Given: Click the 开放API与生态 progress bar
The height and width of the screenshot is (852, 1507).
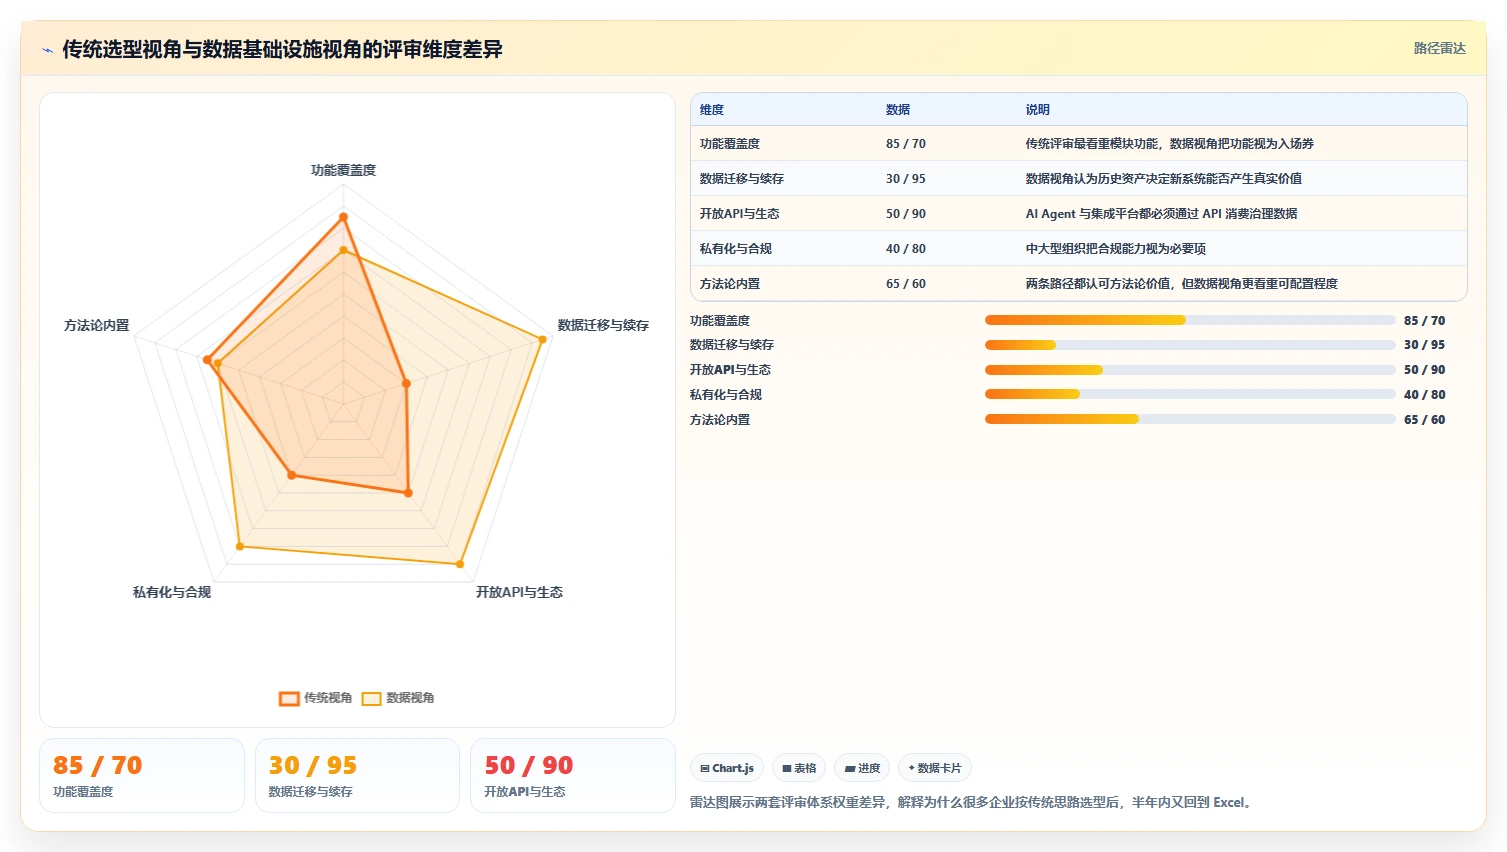Looking at the screenshot, I should tap(1190, 370).
